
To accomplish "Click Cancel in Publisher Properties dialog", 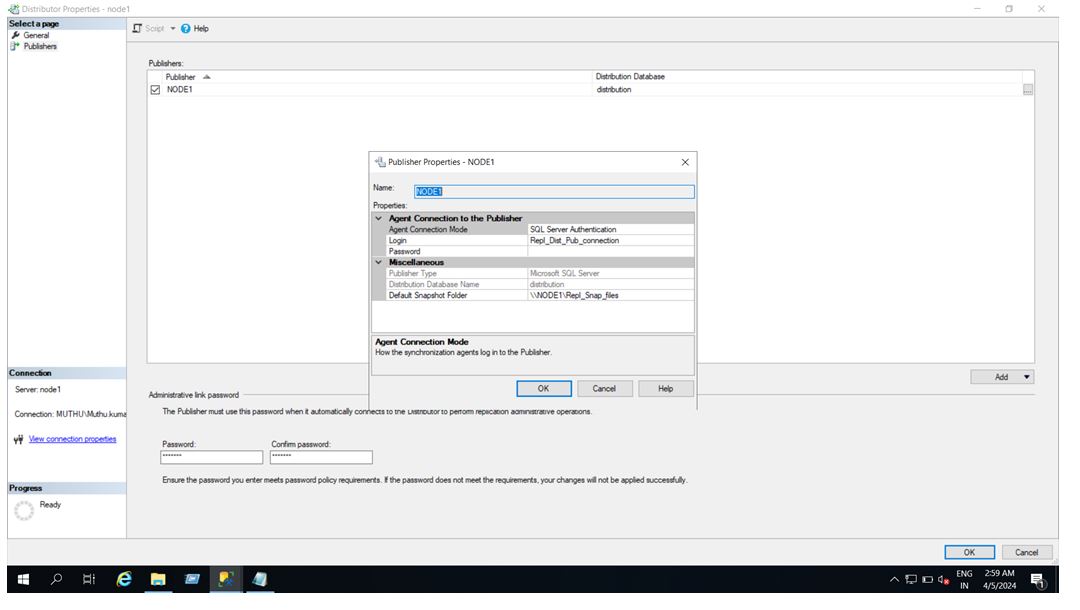I will (604, 389).
